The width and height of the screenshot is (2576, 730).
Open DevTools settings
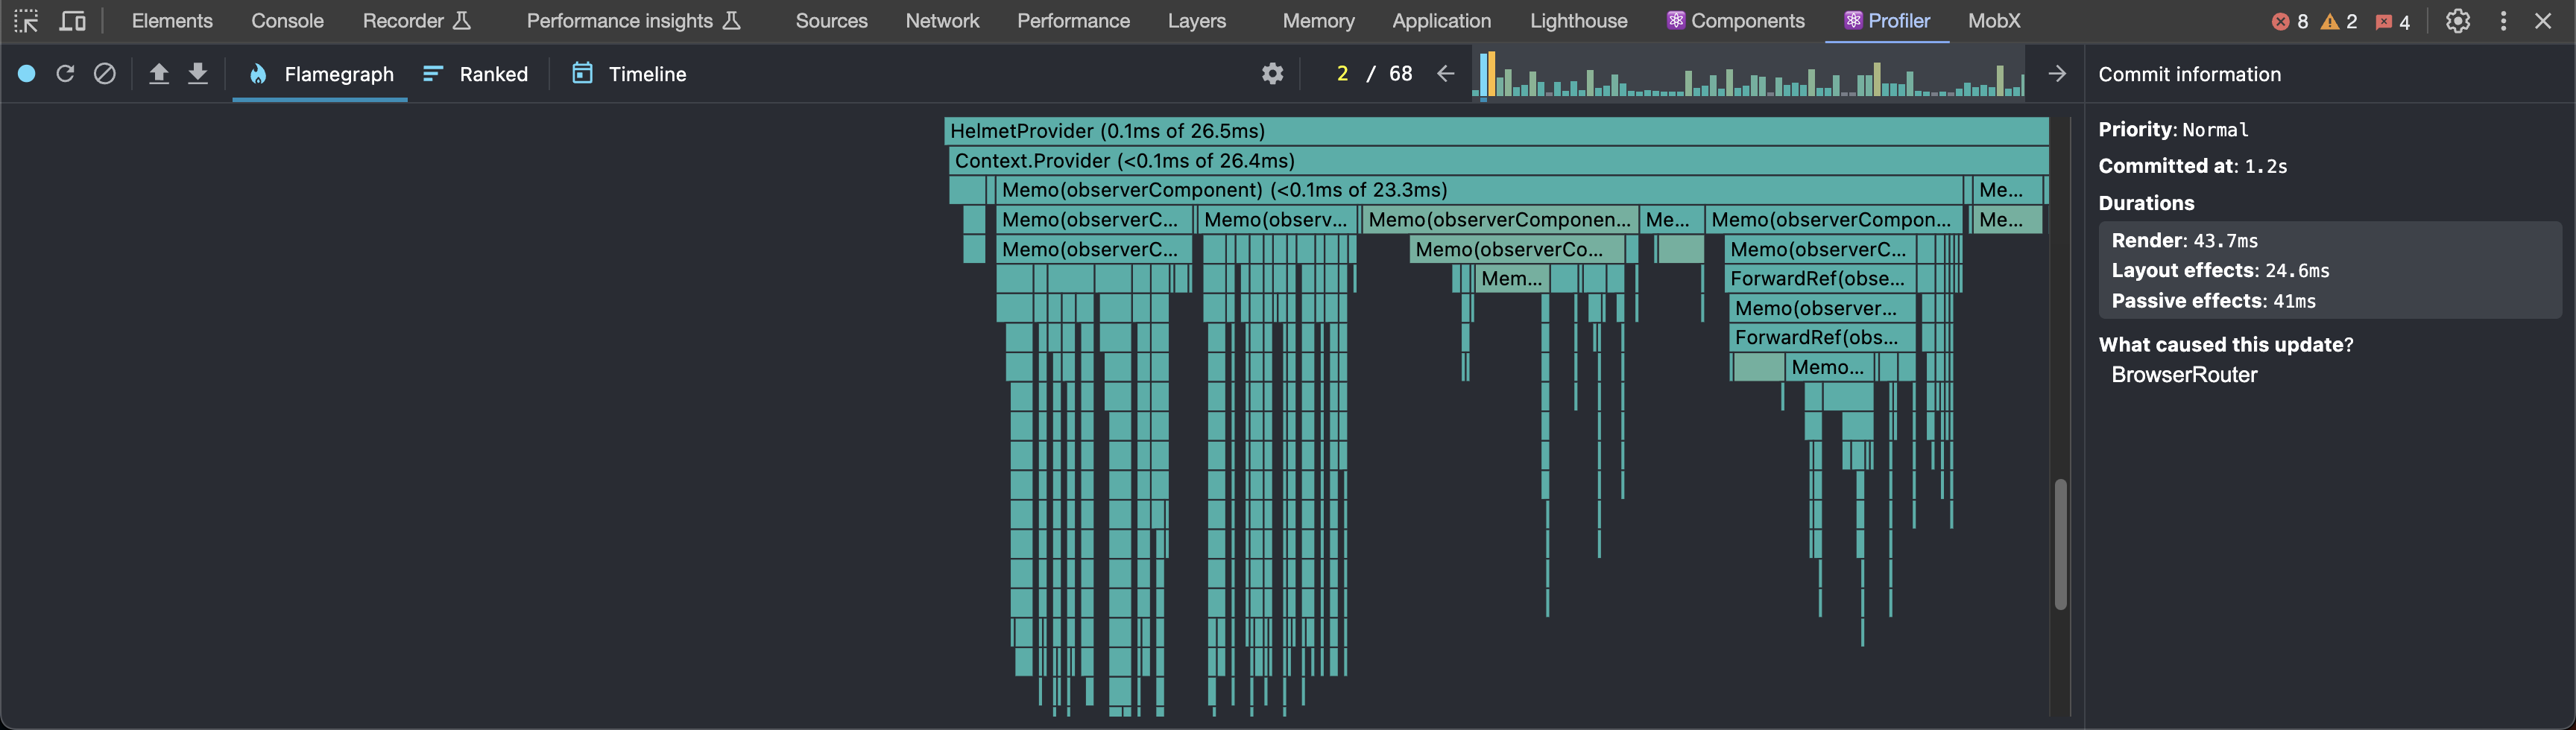pyautogui.click(x=2458, y=20)
